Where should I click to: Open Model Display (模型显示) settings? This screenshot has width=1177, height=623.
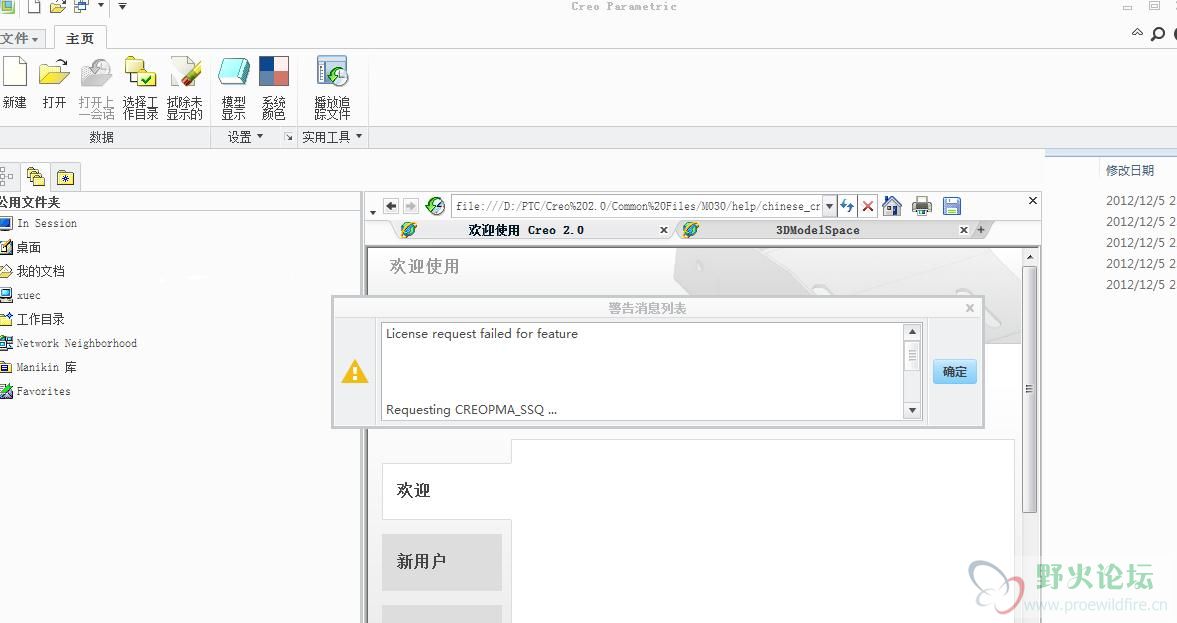(233, 72)
